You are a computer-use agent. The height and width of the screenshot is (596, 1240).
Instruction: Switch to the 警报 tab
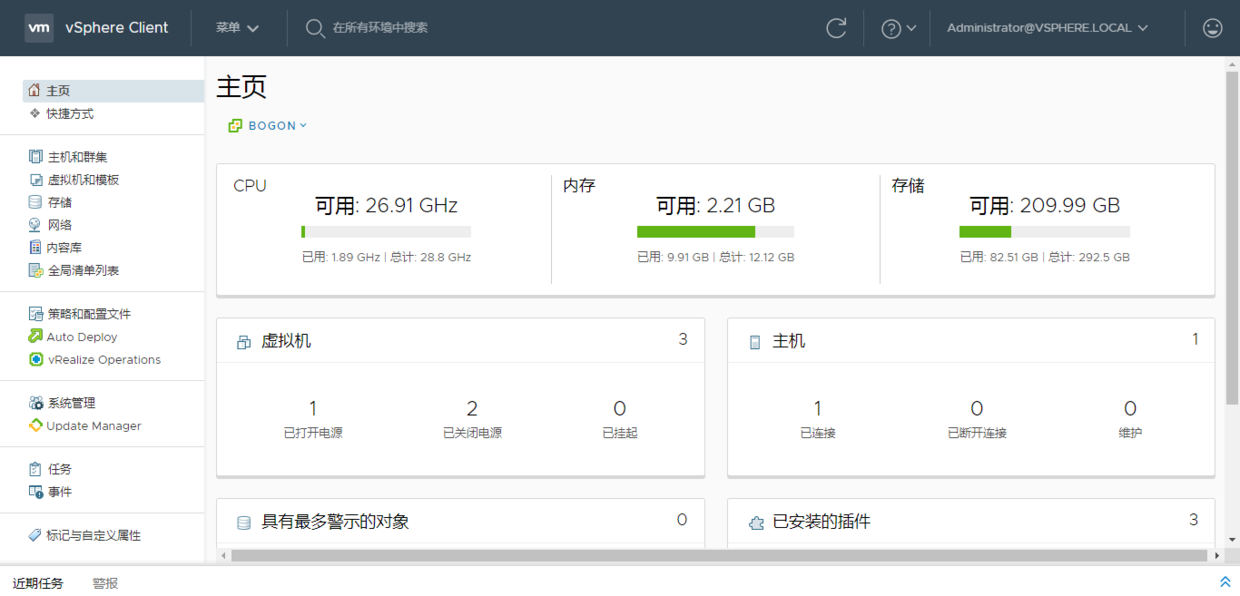click(x=104, y=583)
